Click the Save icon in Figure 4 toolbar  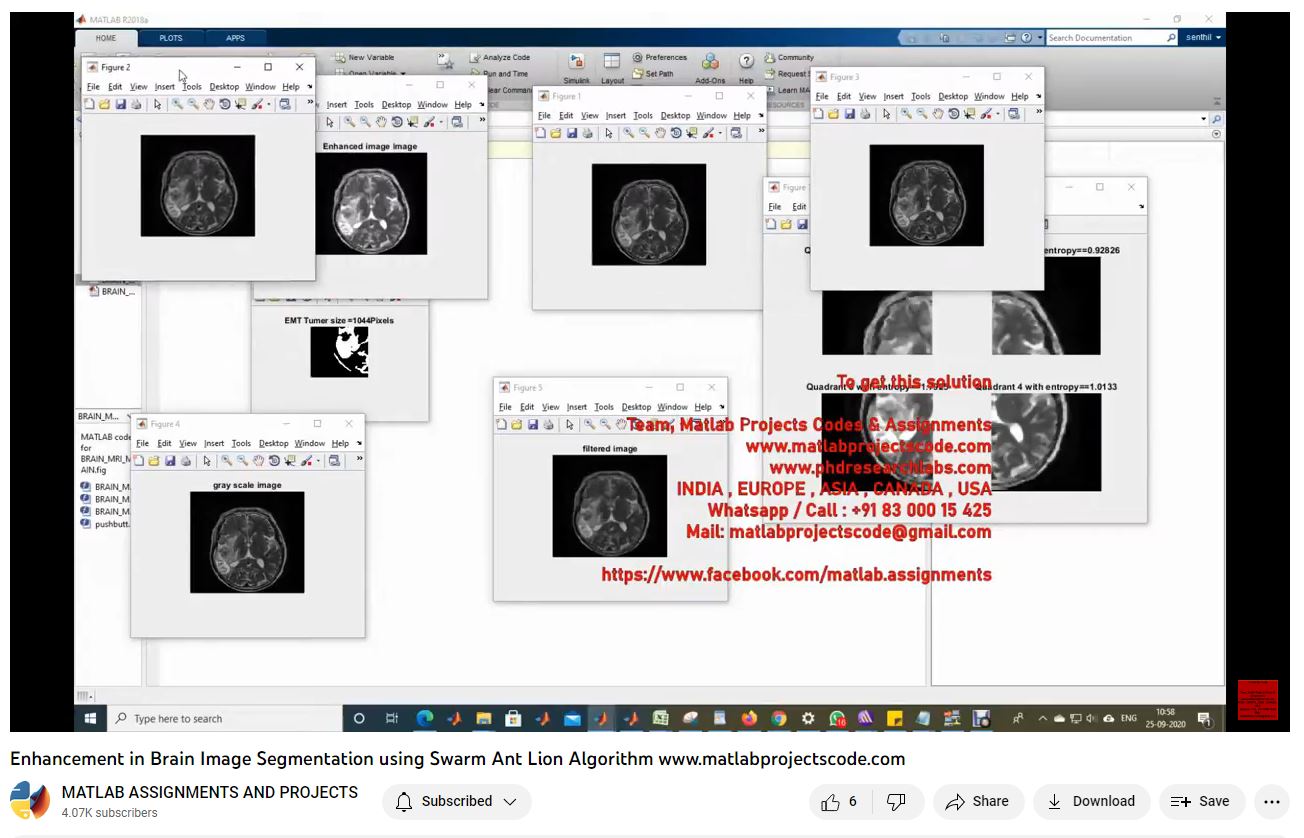click(x=171, y=461)
